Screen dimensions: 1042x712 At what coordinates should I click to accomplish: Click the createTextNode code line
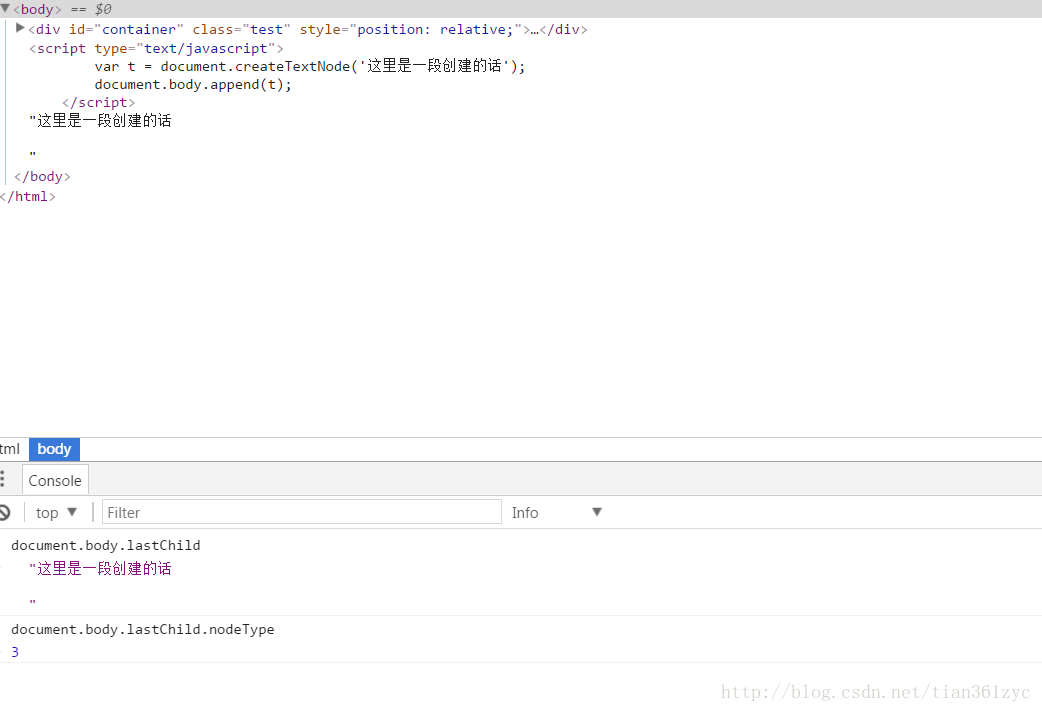tap(310, 66)
